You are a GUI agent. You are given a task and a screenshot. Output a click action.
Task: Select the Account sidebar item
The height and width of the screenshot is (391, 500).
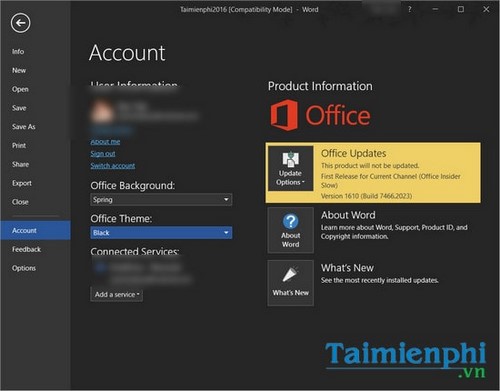click(35, 230)
